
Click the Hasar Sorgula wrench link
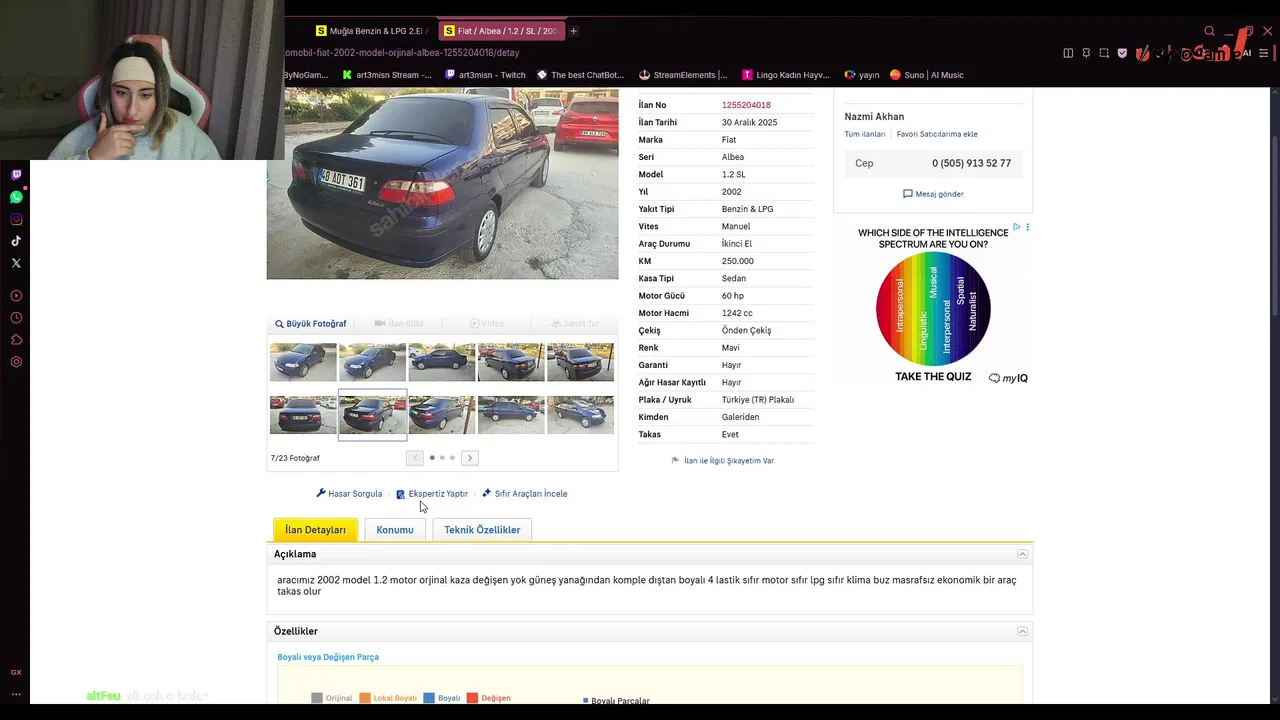pyautogui.click(x=349, y=494)
